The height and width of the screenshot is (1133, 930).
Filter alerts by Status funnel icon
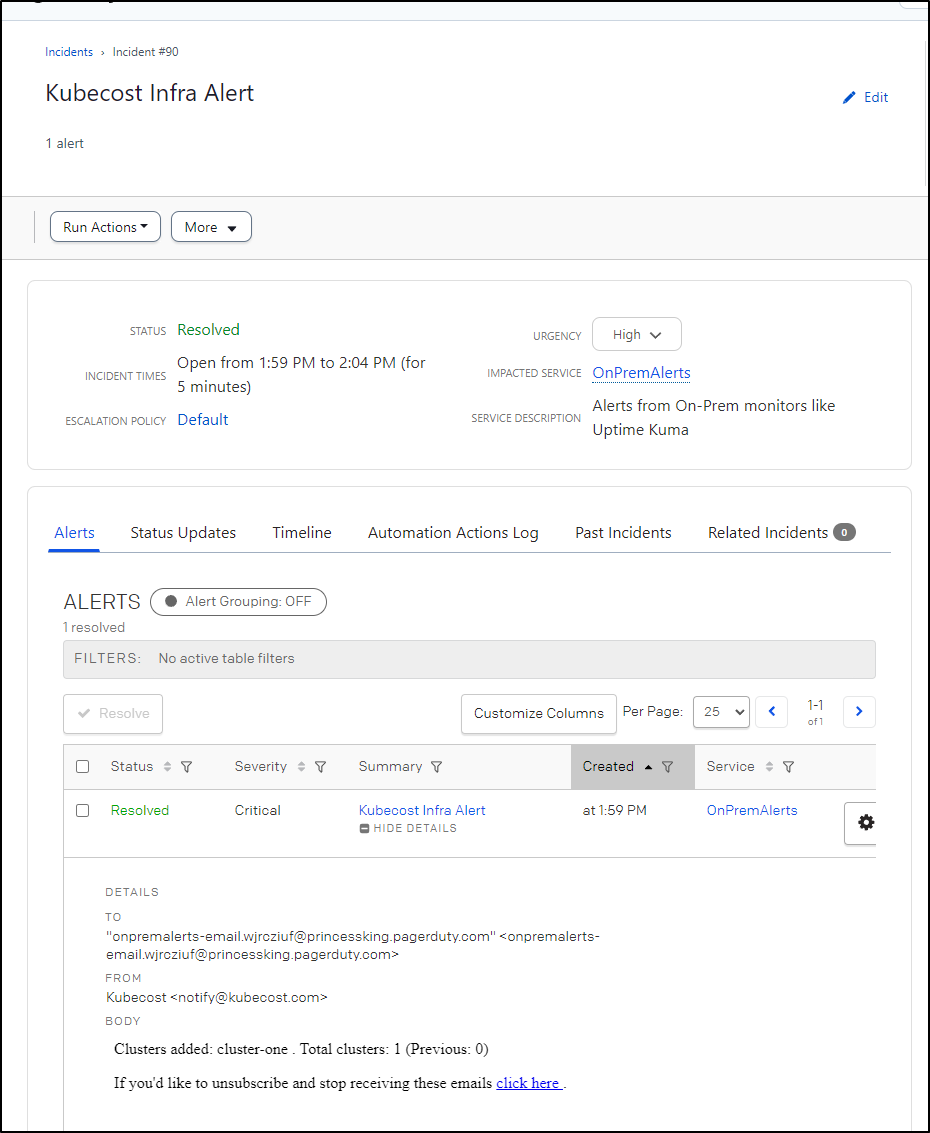click(186, 767)
